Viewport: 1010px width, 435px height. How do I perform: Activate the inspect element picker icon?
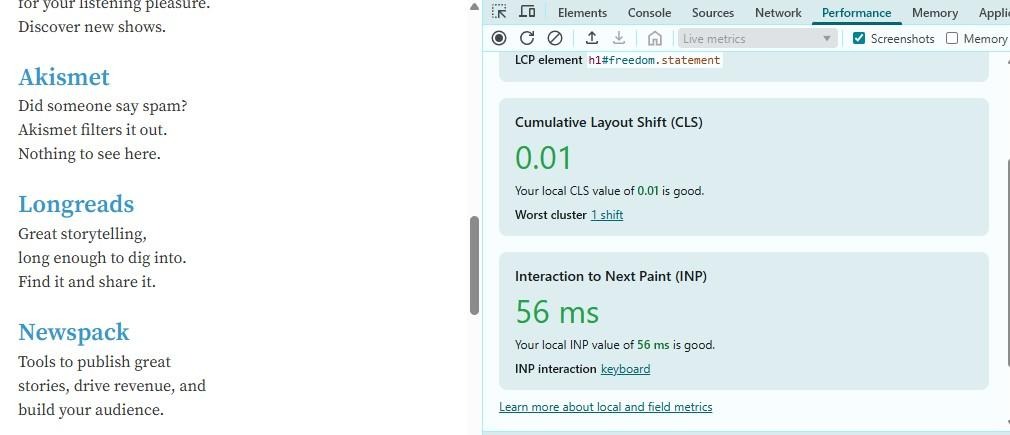[499, 12]
